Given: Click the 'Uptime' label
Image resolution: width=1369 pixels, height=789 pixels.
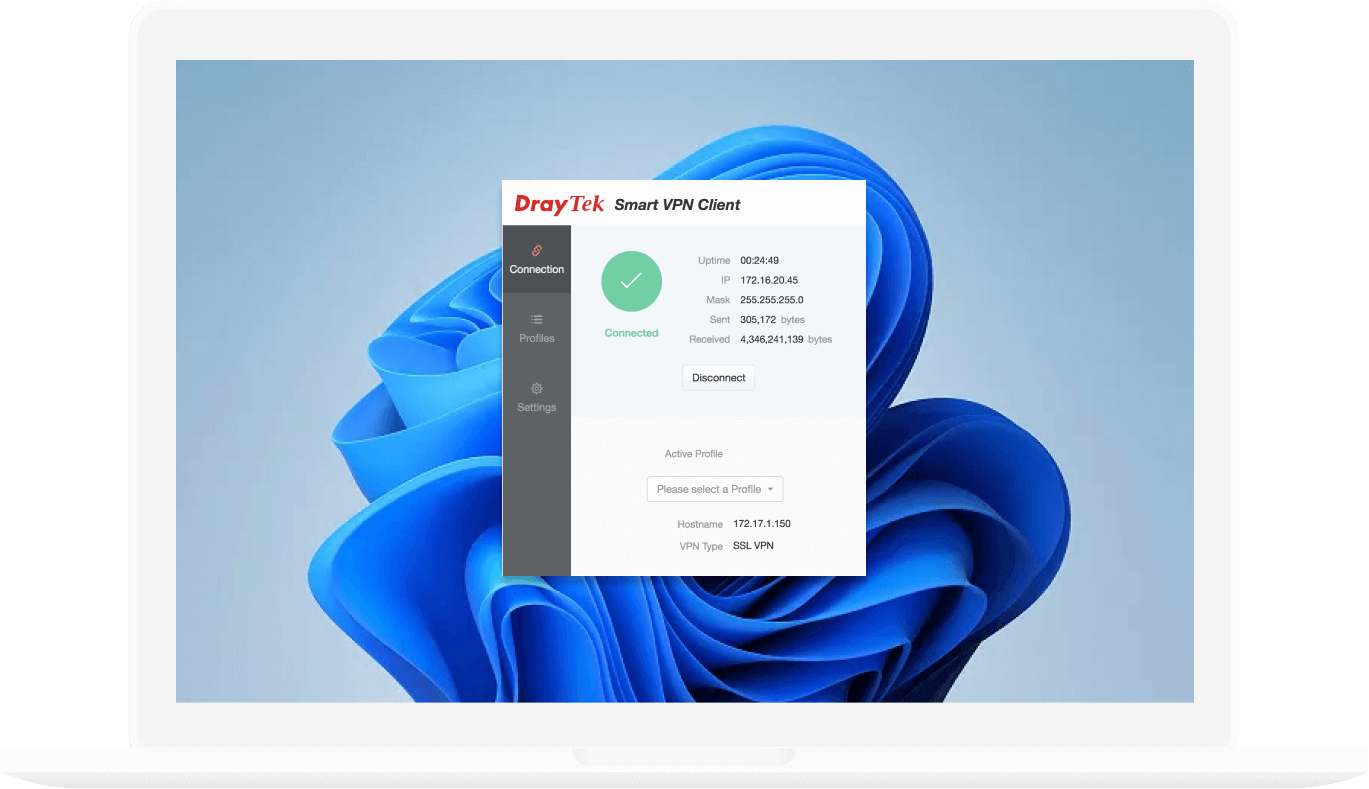Looking at the screenshot, I should pyautogui.click(x=714, y=261).
